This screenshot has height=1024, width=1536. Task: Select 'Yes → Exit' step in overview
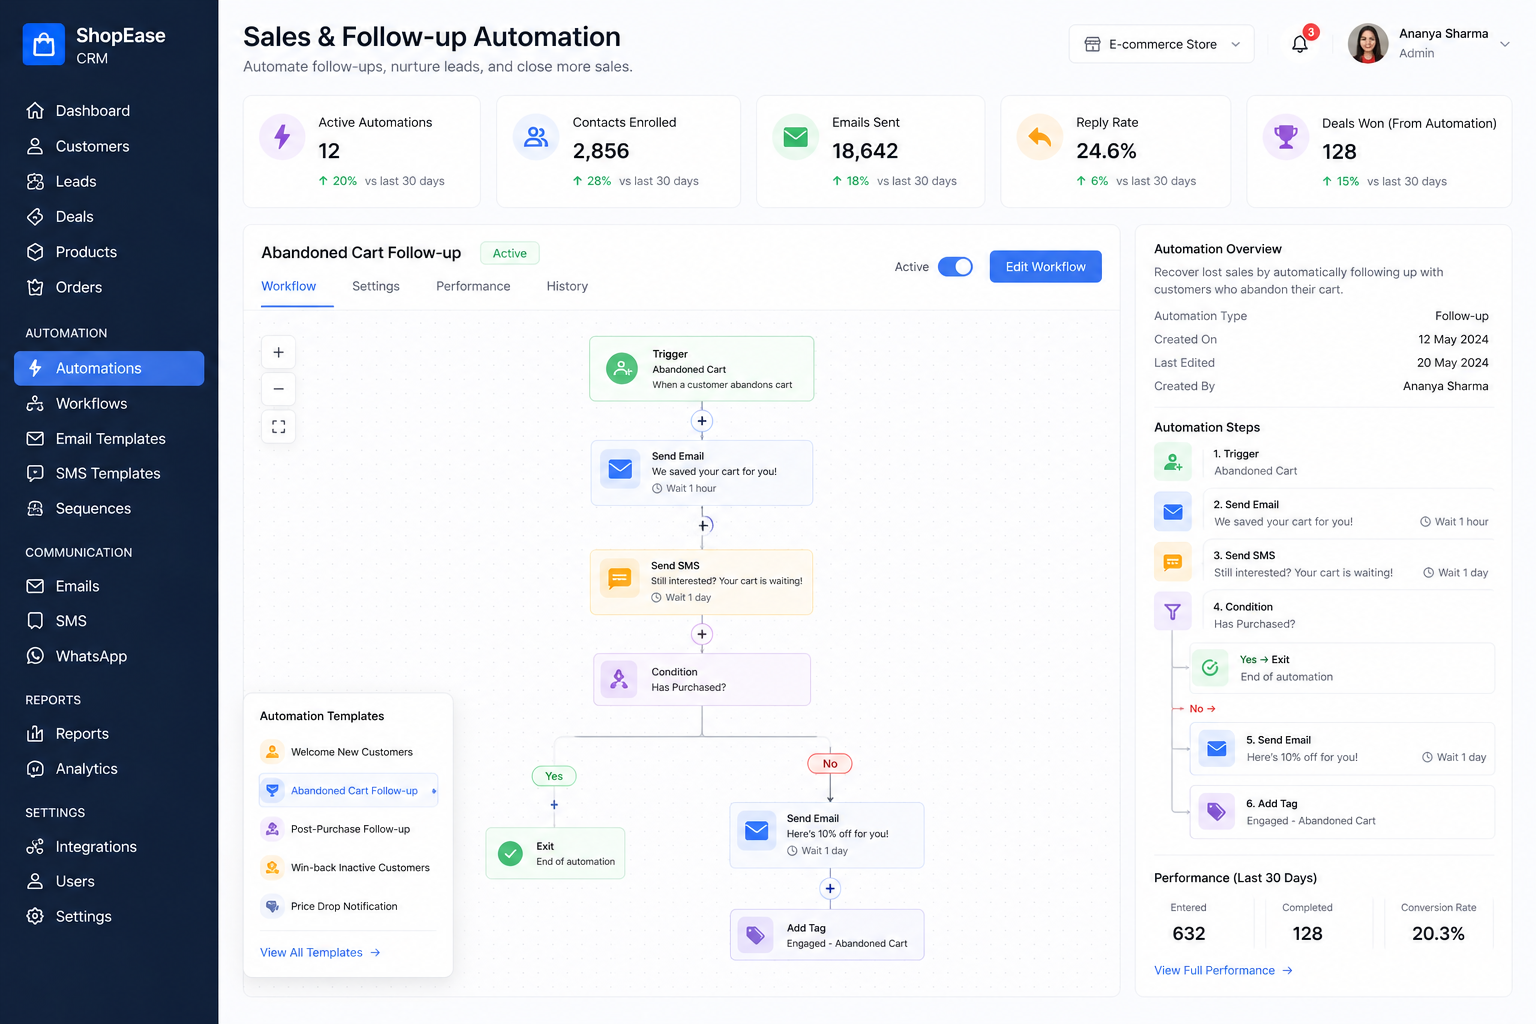click(x=1342, y=668)
